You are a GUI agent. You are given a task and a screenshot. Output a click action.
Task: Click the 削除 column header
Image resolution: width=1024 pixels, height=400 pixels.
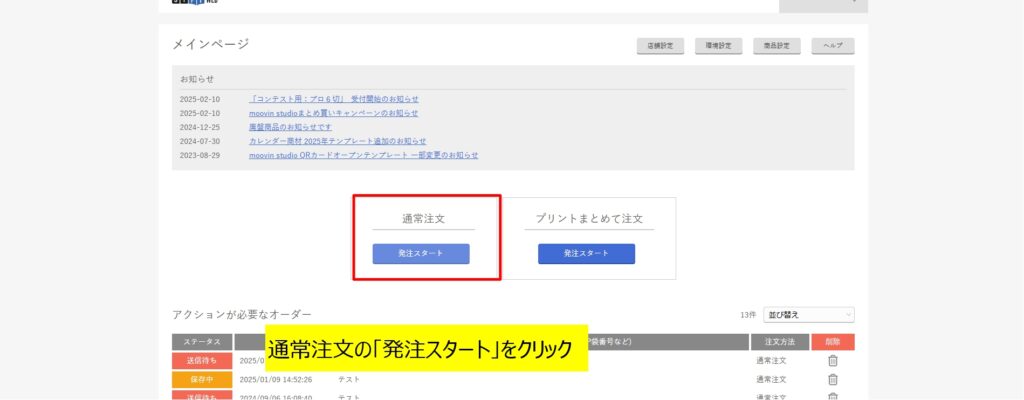(x=833, y=342)
